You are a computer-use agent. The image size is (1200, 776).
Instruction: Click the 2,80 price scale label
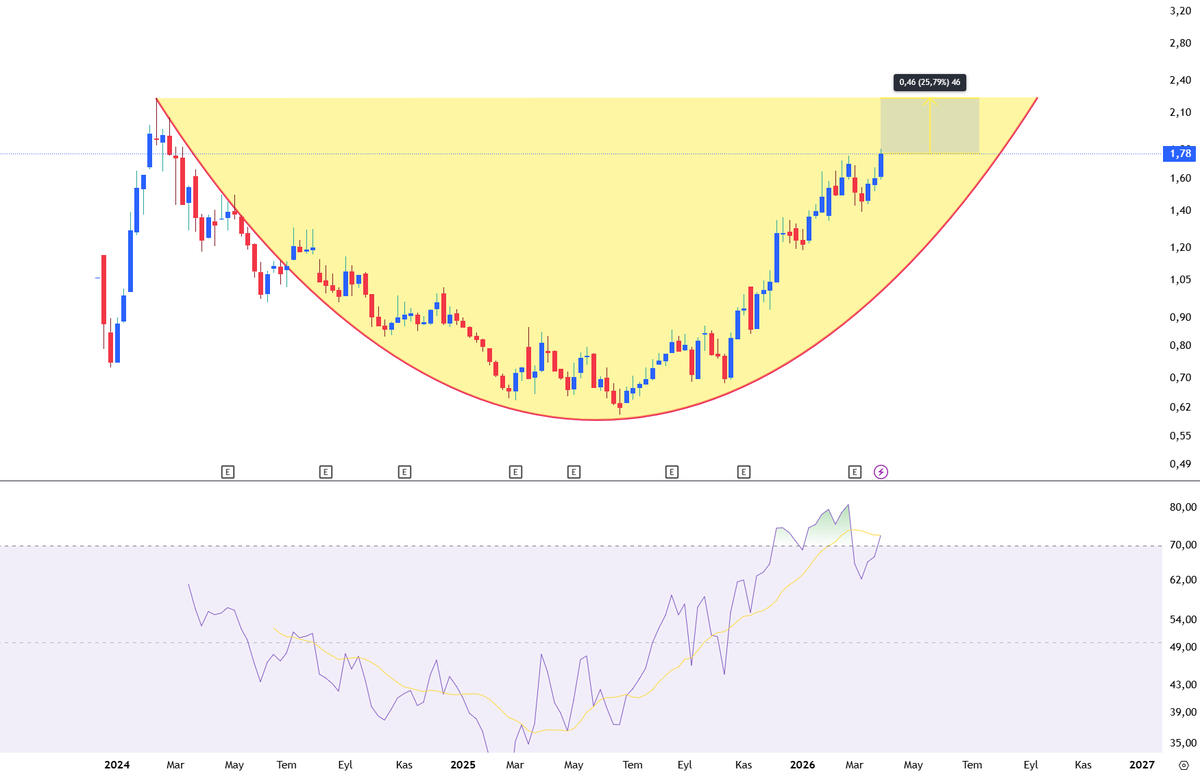(1180, 44)
